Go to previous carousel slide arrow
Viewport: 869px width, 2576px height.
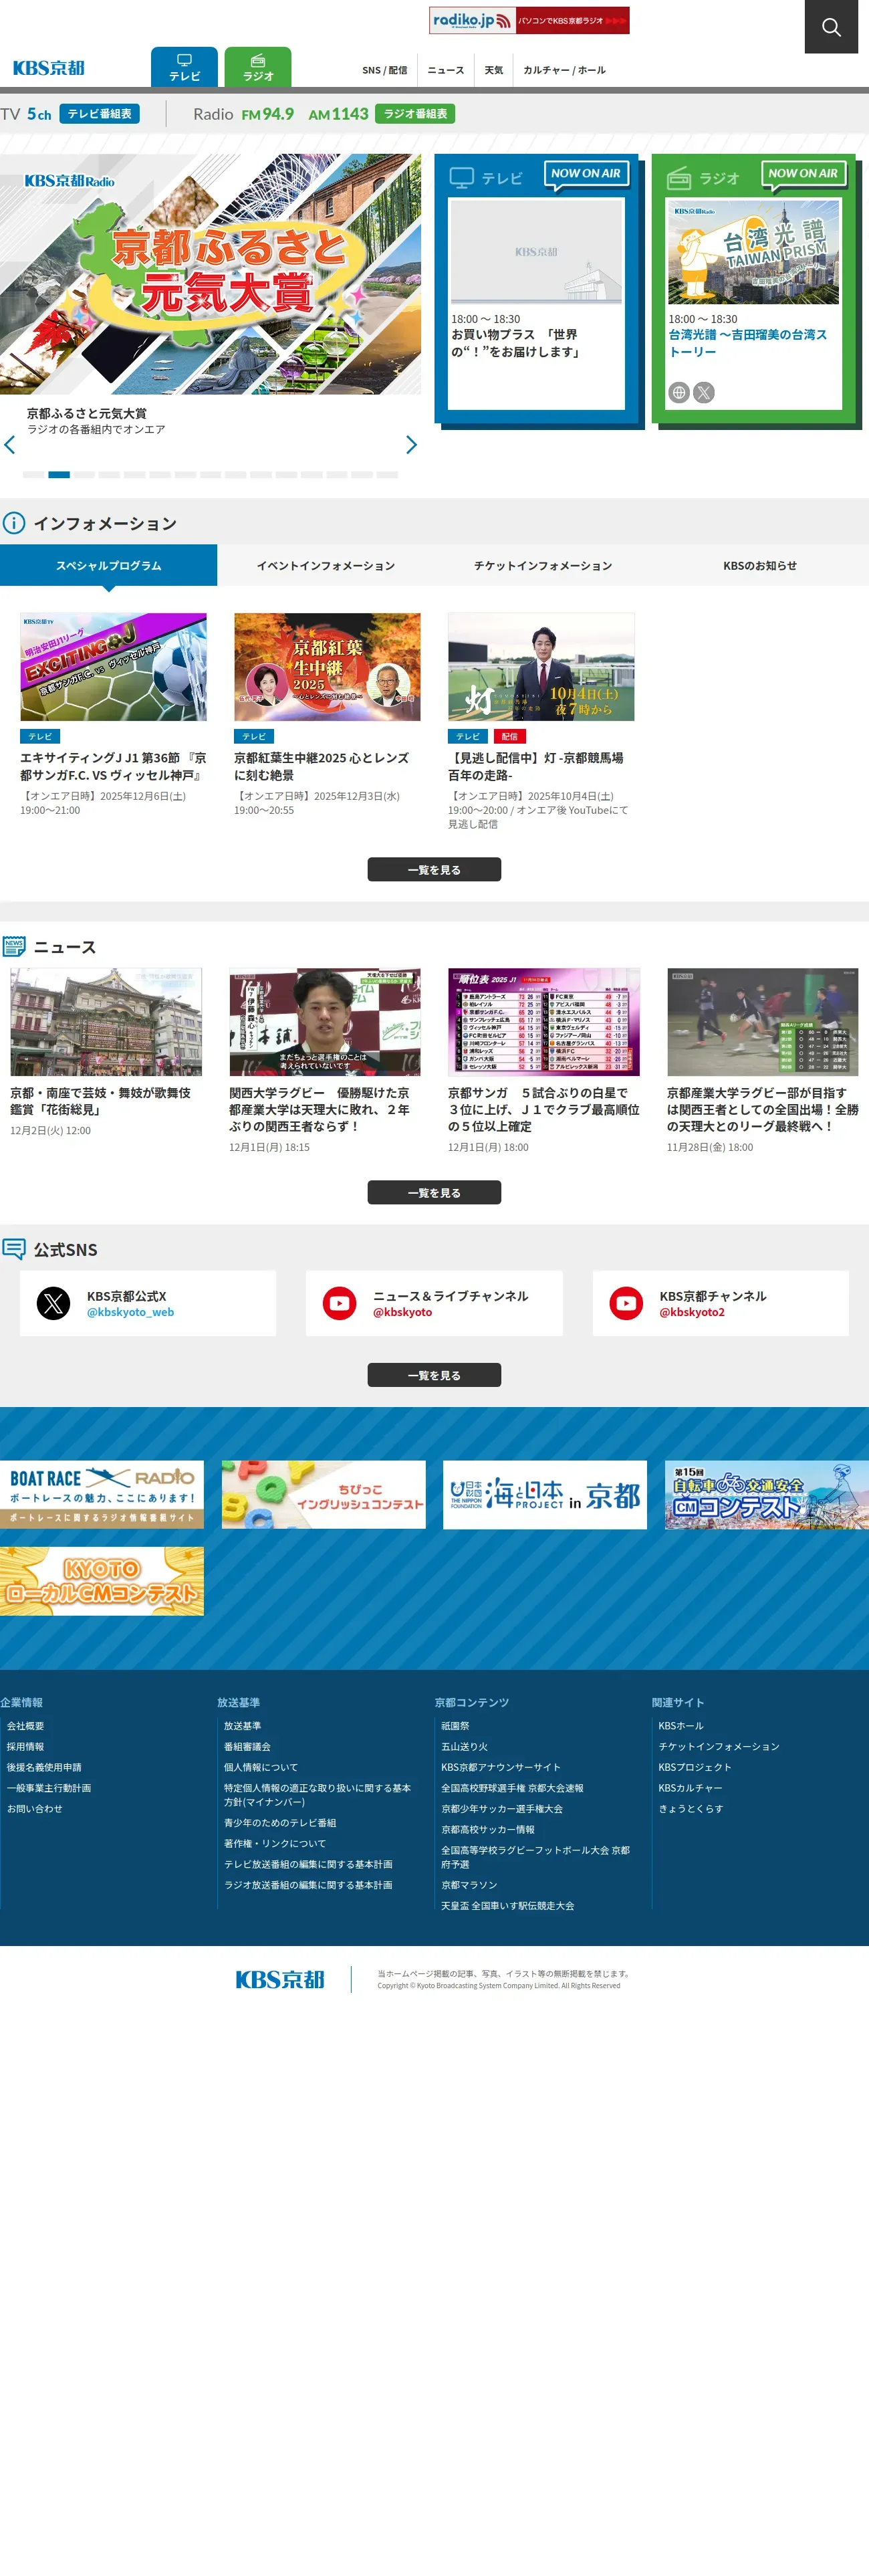[10, 445]
